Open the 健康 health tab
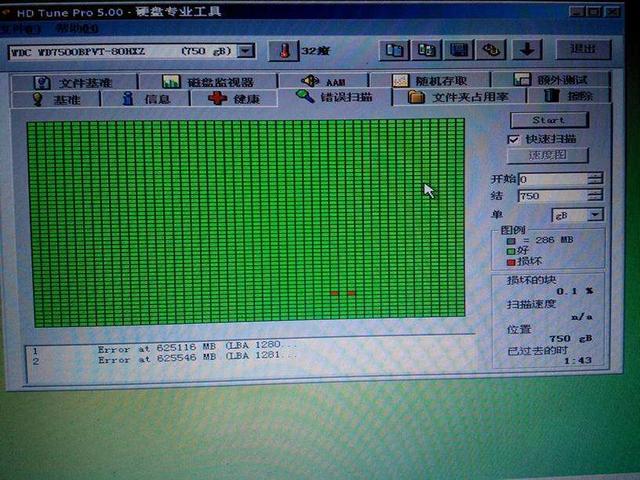The image size is (640, 480). pyautogui.click(x=235, y=98)
